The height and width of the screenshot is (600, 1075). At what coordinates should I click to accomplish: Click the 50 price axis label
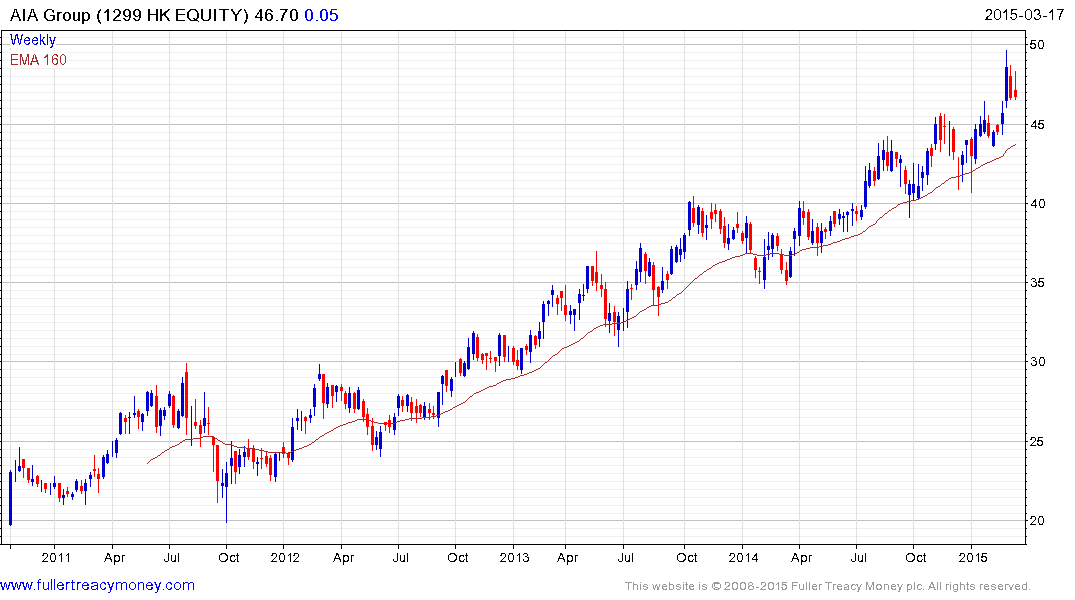(x=1038, y=45)
